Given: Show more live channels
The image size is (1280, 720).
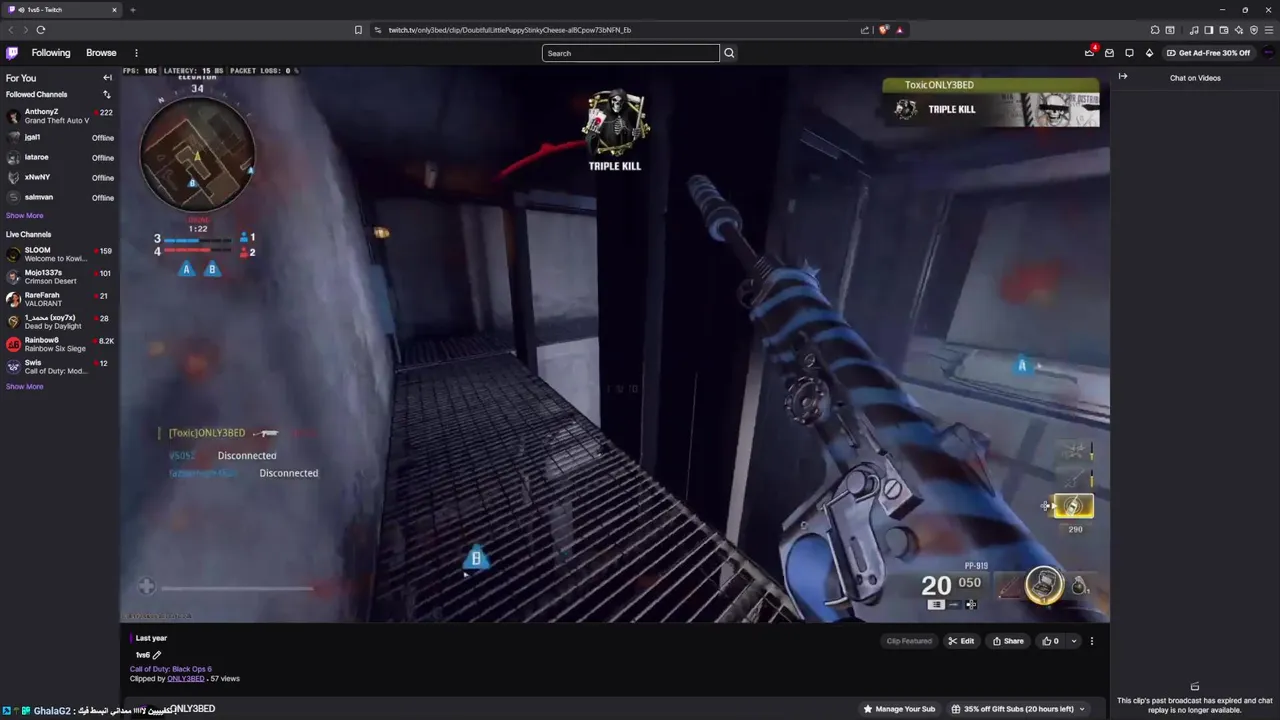Looking at the screenshot, I should tap(25, 387).
